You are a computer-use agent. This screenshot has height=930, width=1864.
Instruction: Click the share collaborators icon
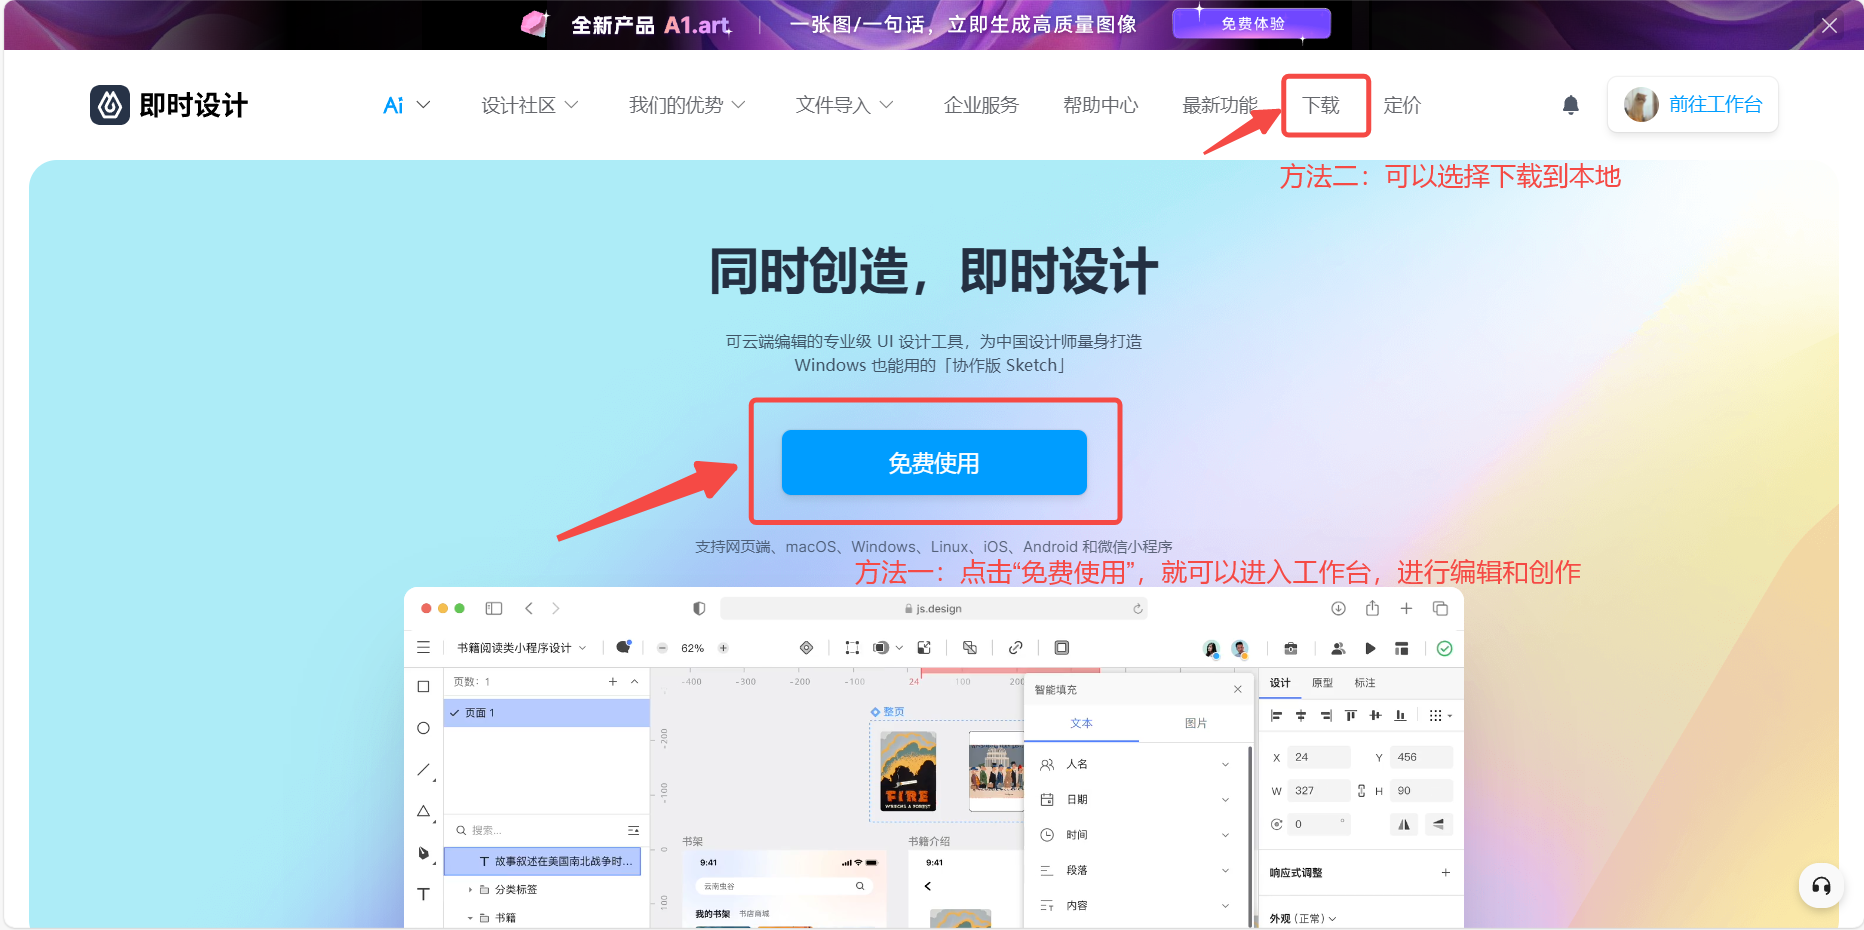click(x=1338, y=648)
